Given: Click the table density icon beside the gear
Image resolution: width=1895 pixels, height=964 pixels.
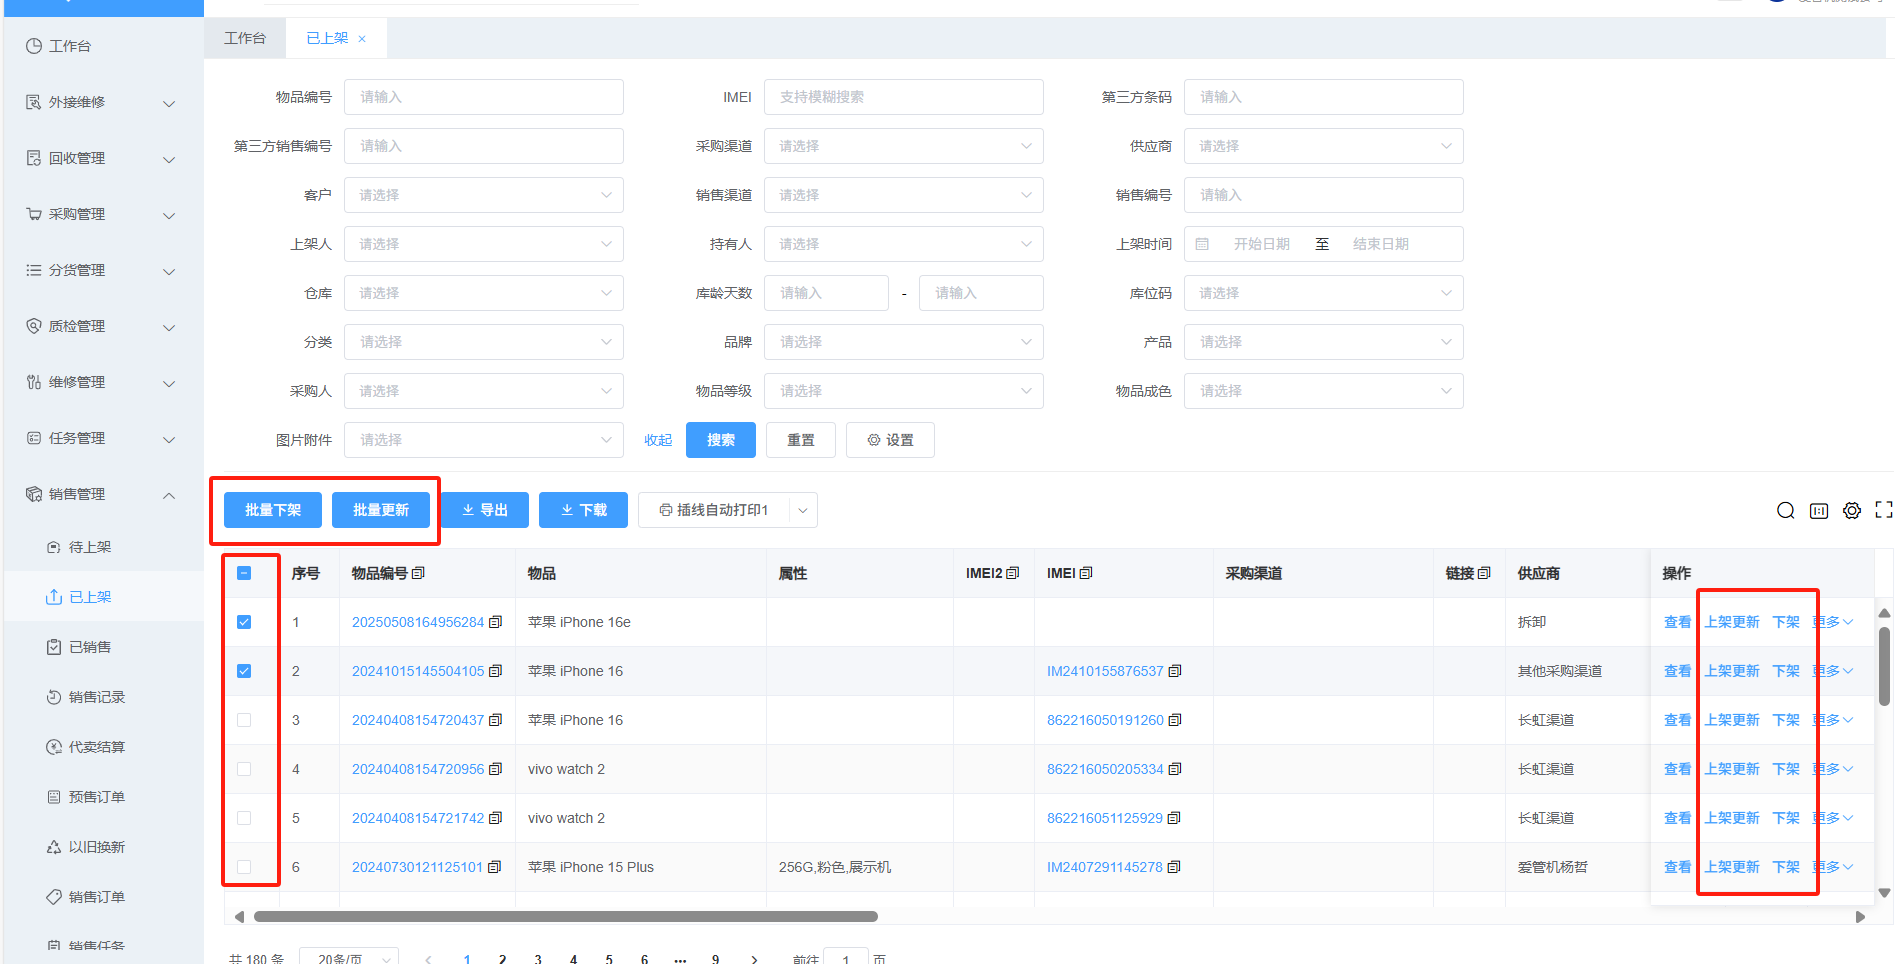Looking at the screenshot, I should click(x=1819, y=511).
